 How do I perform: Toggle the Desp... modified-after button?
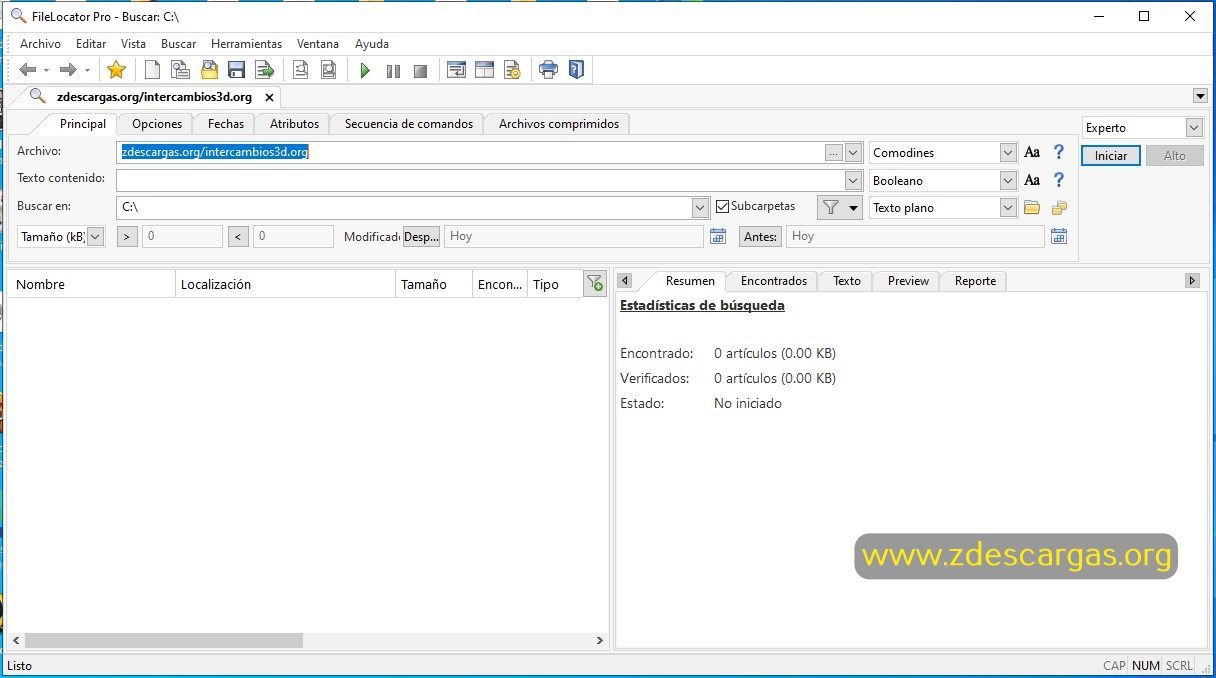click(x=422, y=237)
